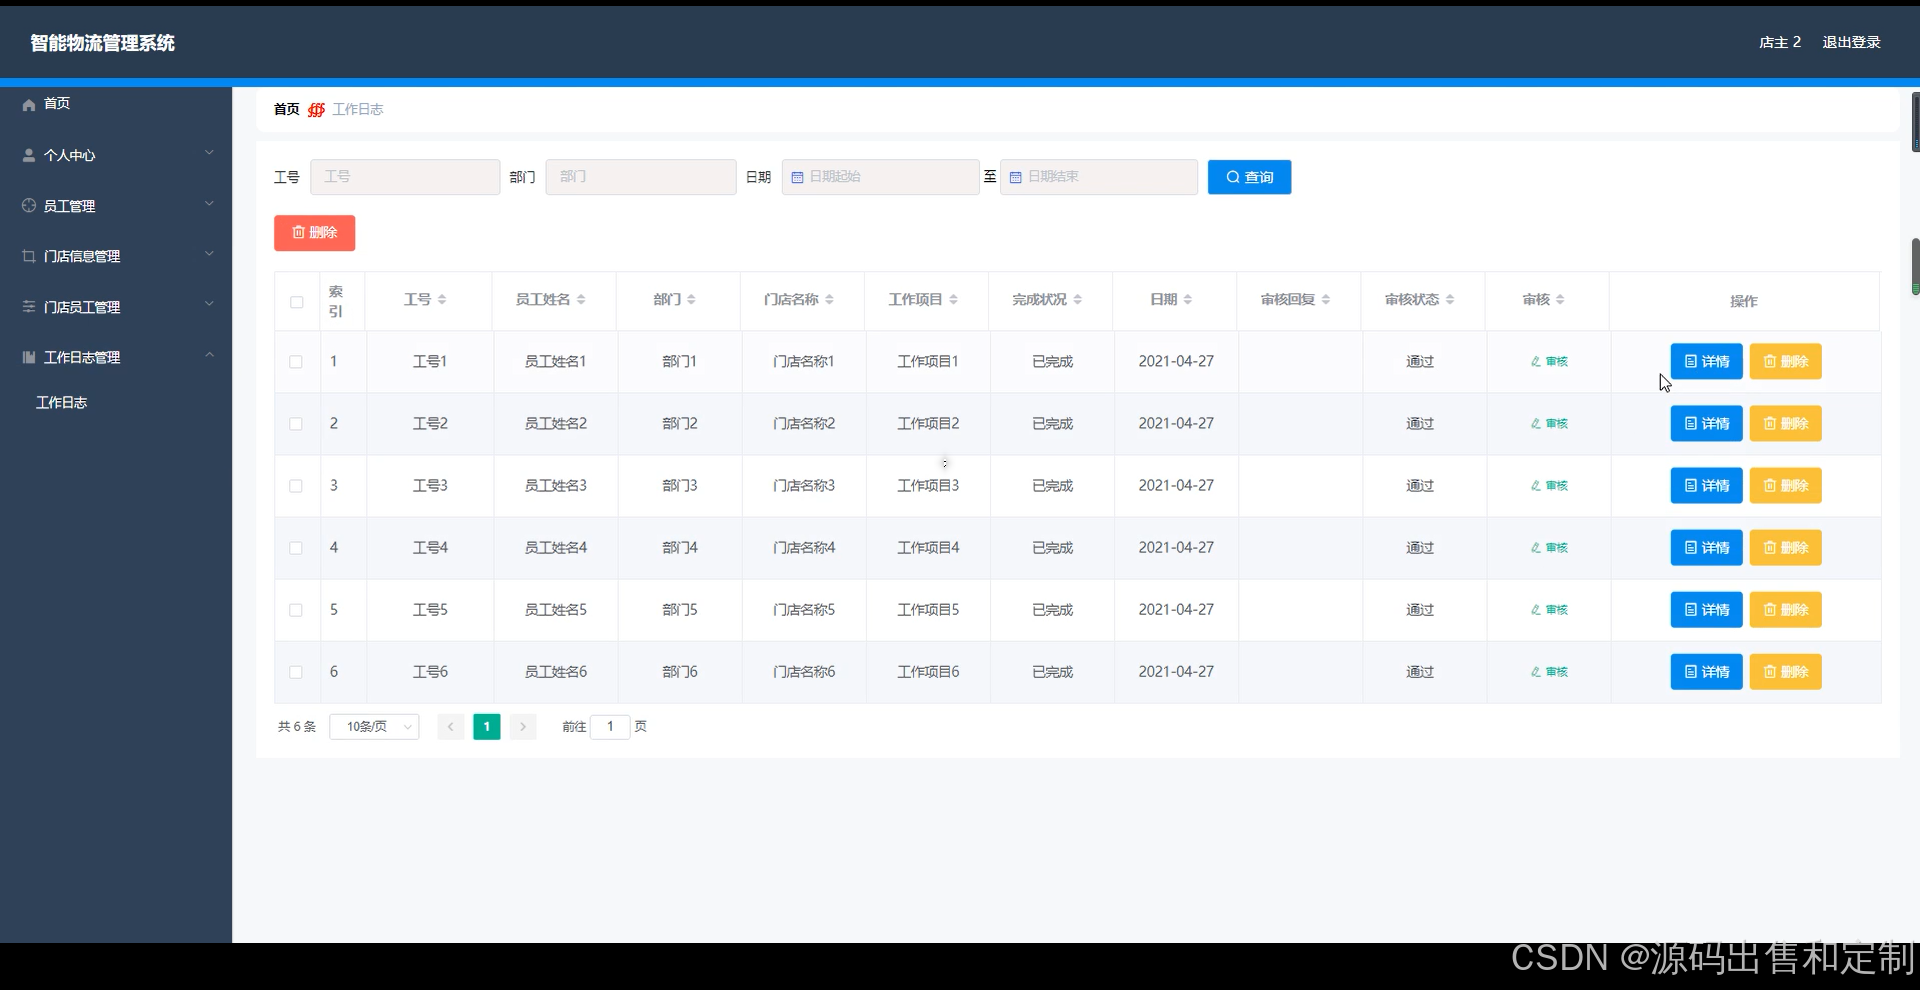Open 详情 for 工号1 row
Screen dimensions: 1920x990
(1706, 362)
